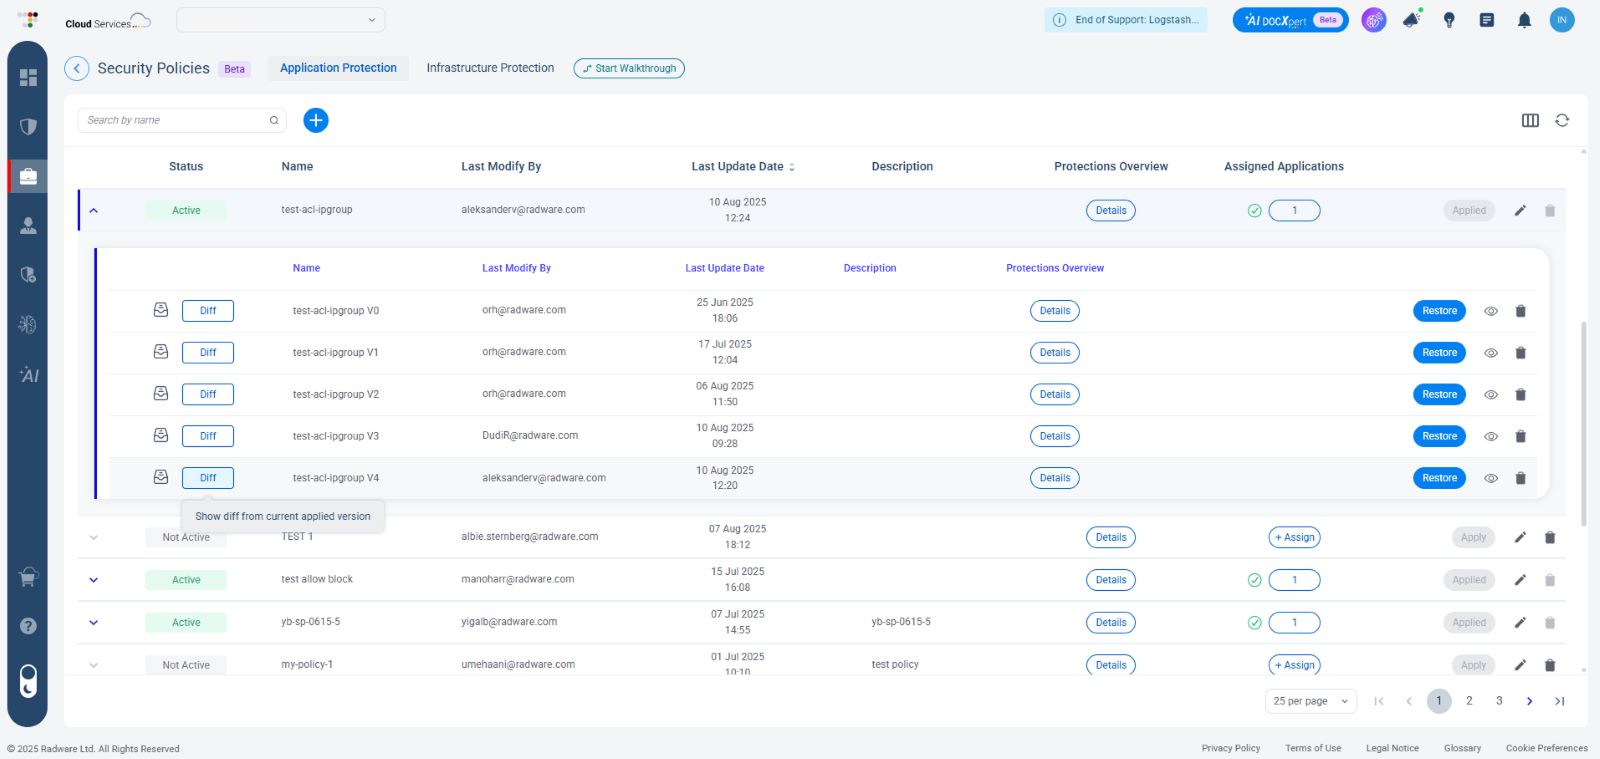
Task: Collapse the test-acl-ipgroup policy row
Action: [94, 211]
